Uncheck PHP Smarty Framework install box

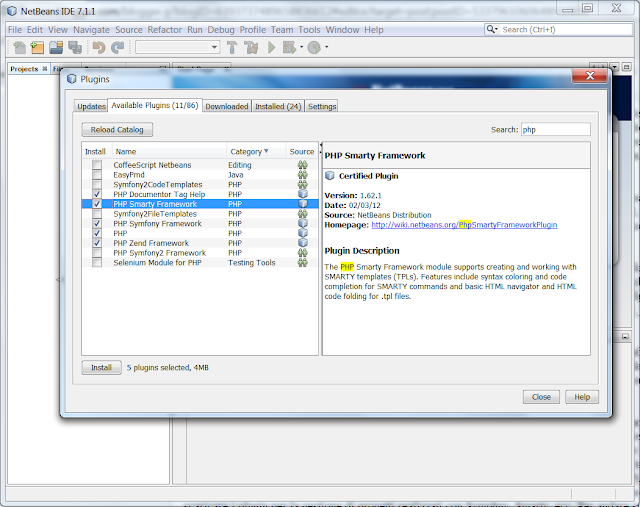[97, 204]
